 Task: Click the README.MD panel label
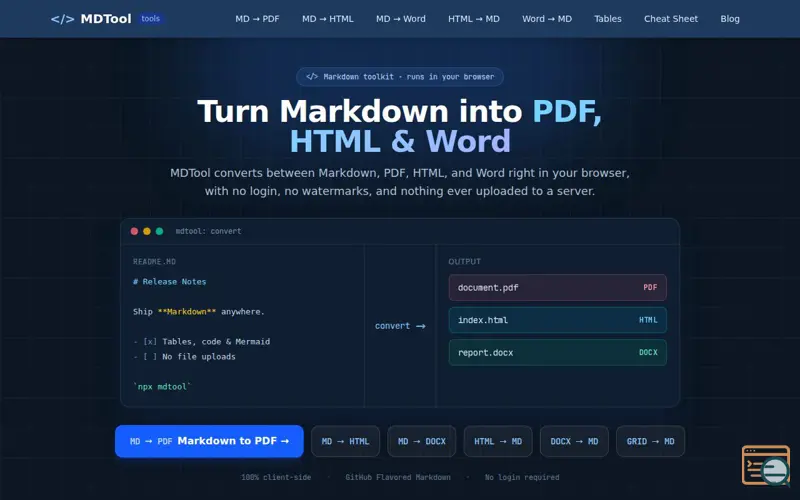coord(154,262)
